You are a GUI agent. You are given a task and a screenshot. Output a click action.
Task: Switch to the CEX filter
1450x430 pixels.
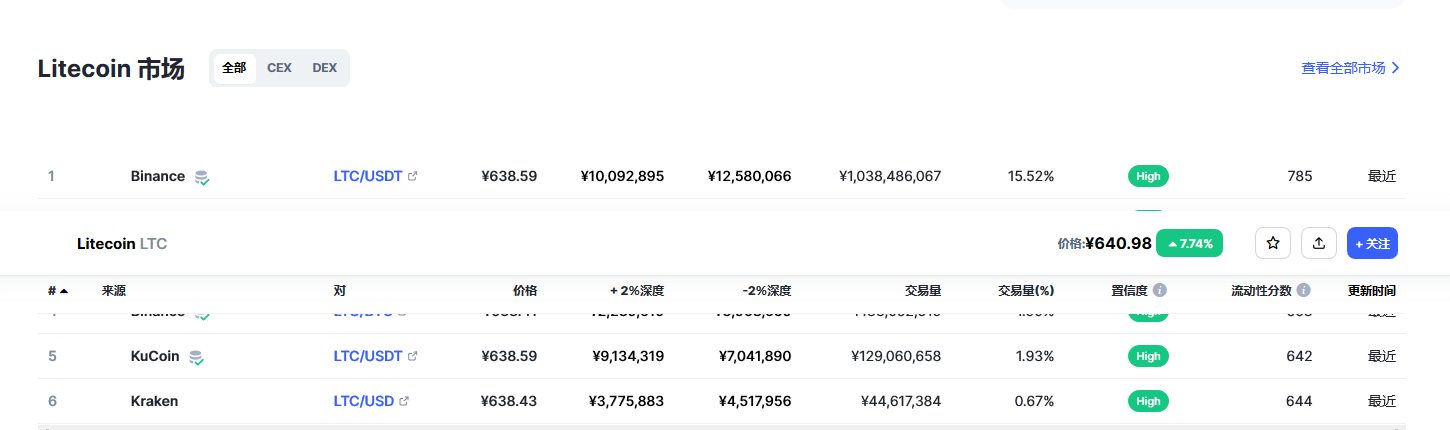click(279, 68)
